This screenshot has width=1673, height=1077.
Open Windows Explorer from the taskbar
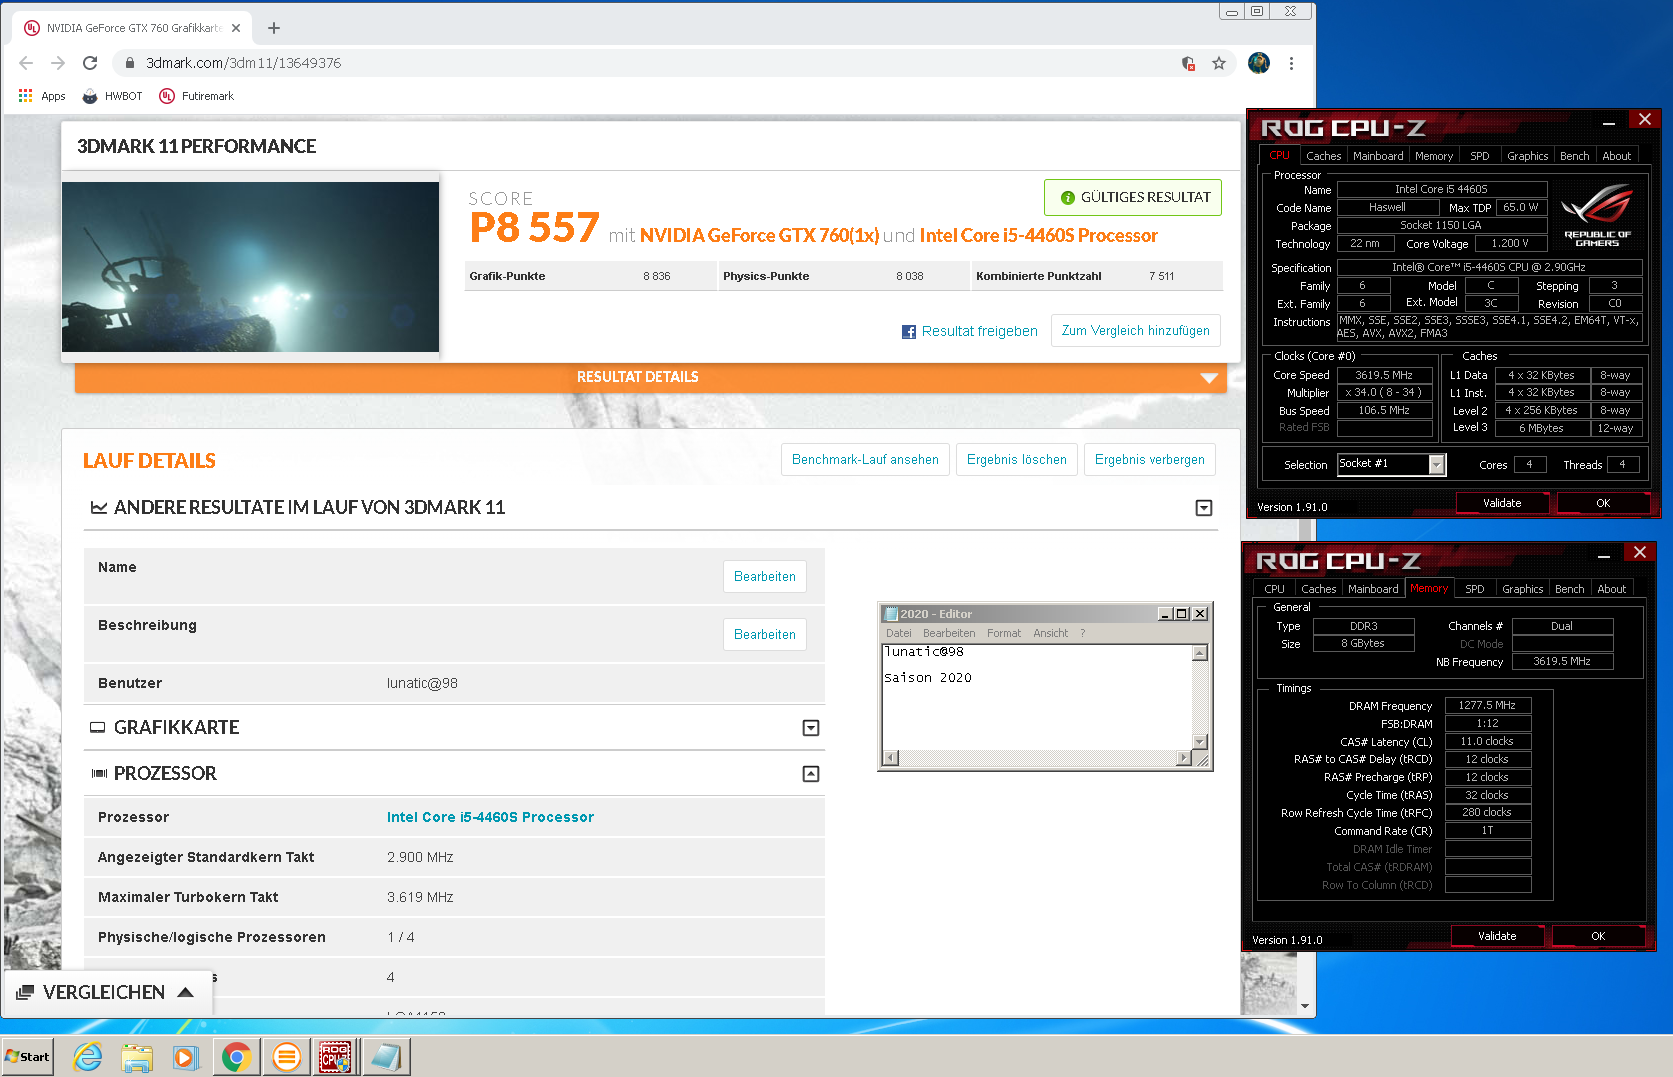tap(137, 1057)
